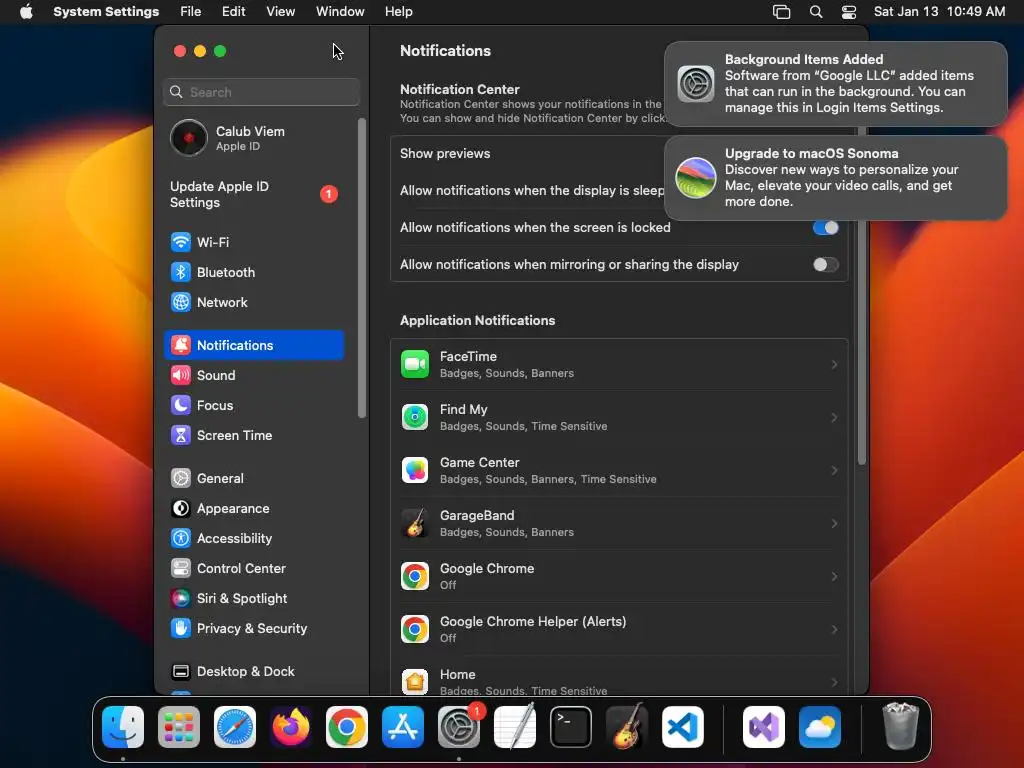
Task: Launch Visual Studio Code from the Dock
Action: [683, 727]
